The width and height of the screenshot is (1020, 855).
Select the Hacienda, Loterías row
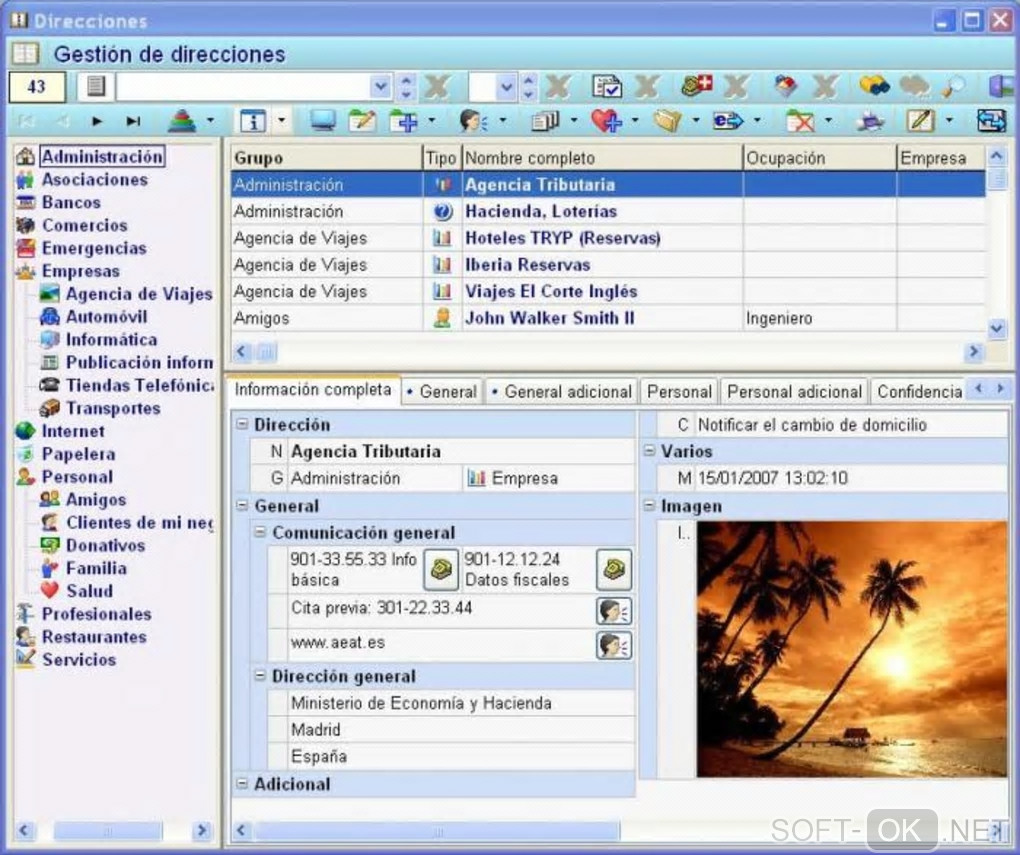pyautogui.click(x=608, y=211)
